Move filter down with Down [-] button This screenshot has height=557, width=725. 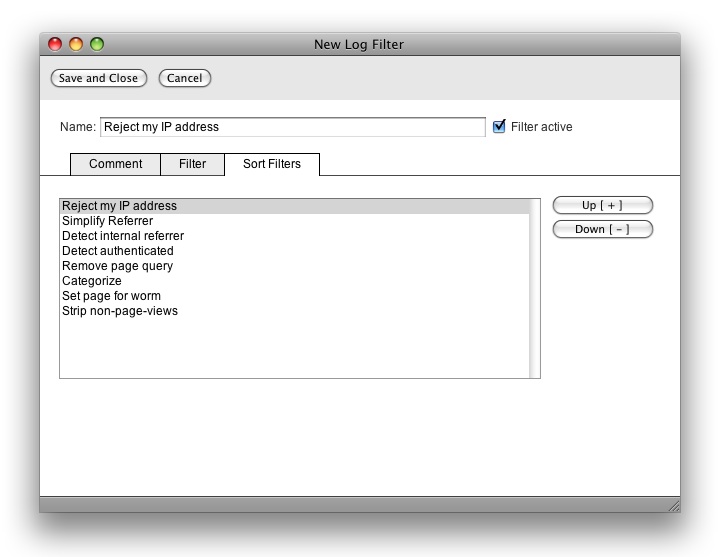click(602, 229)
